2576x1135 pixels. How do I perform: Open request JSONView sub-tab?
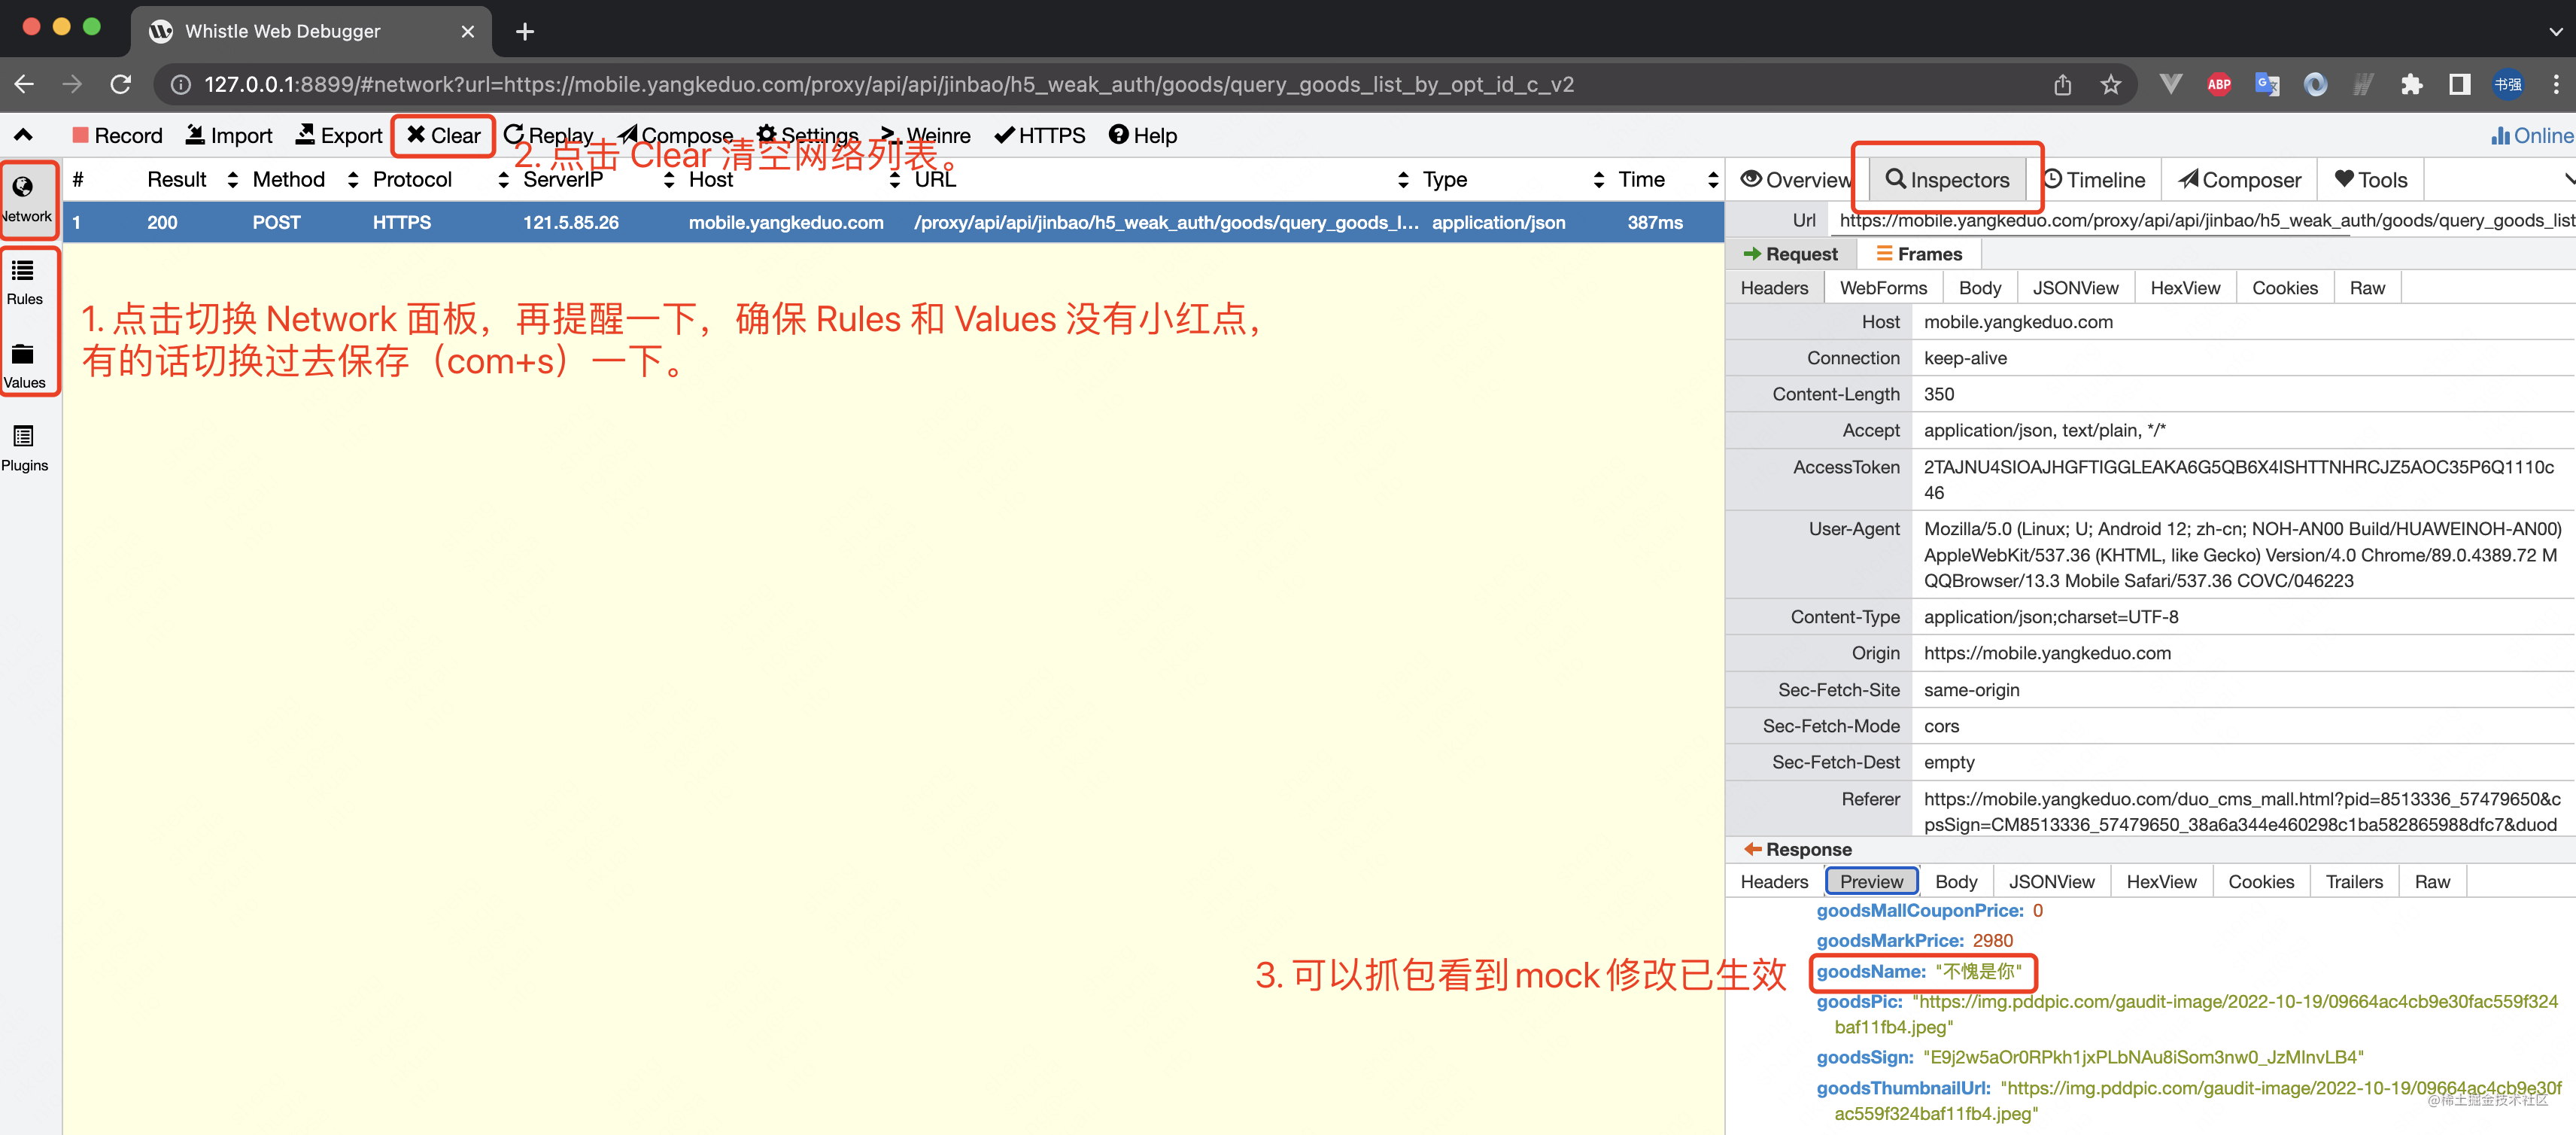tap(2075, 288)
